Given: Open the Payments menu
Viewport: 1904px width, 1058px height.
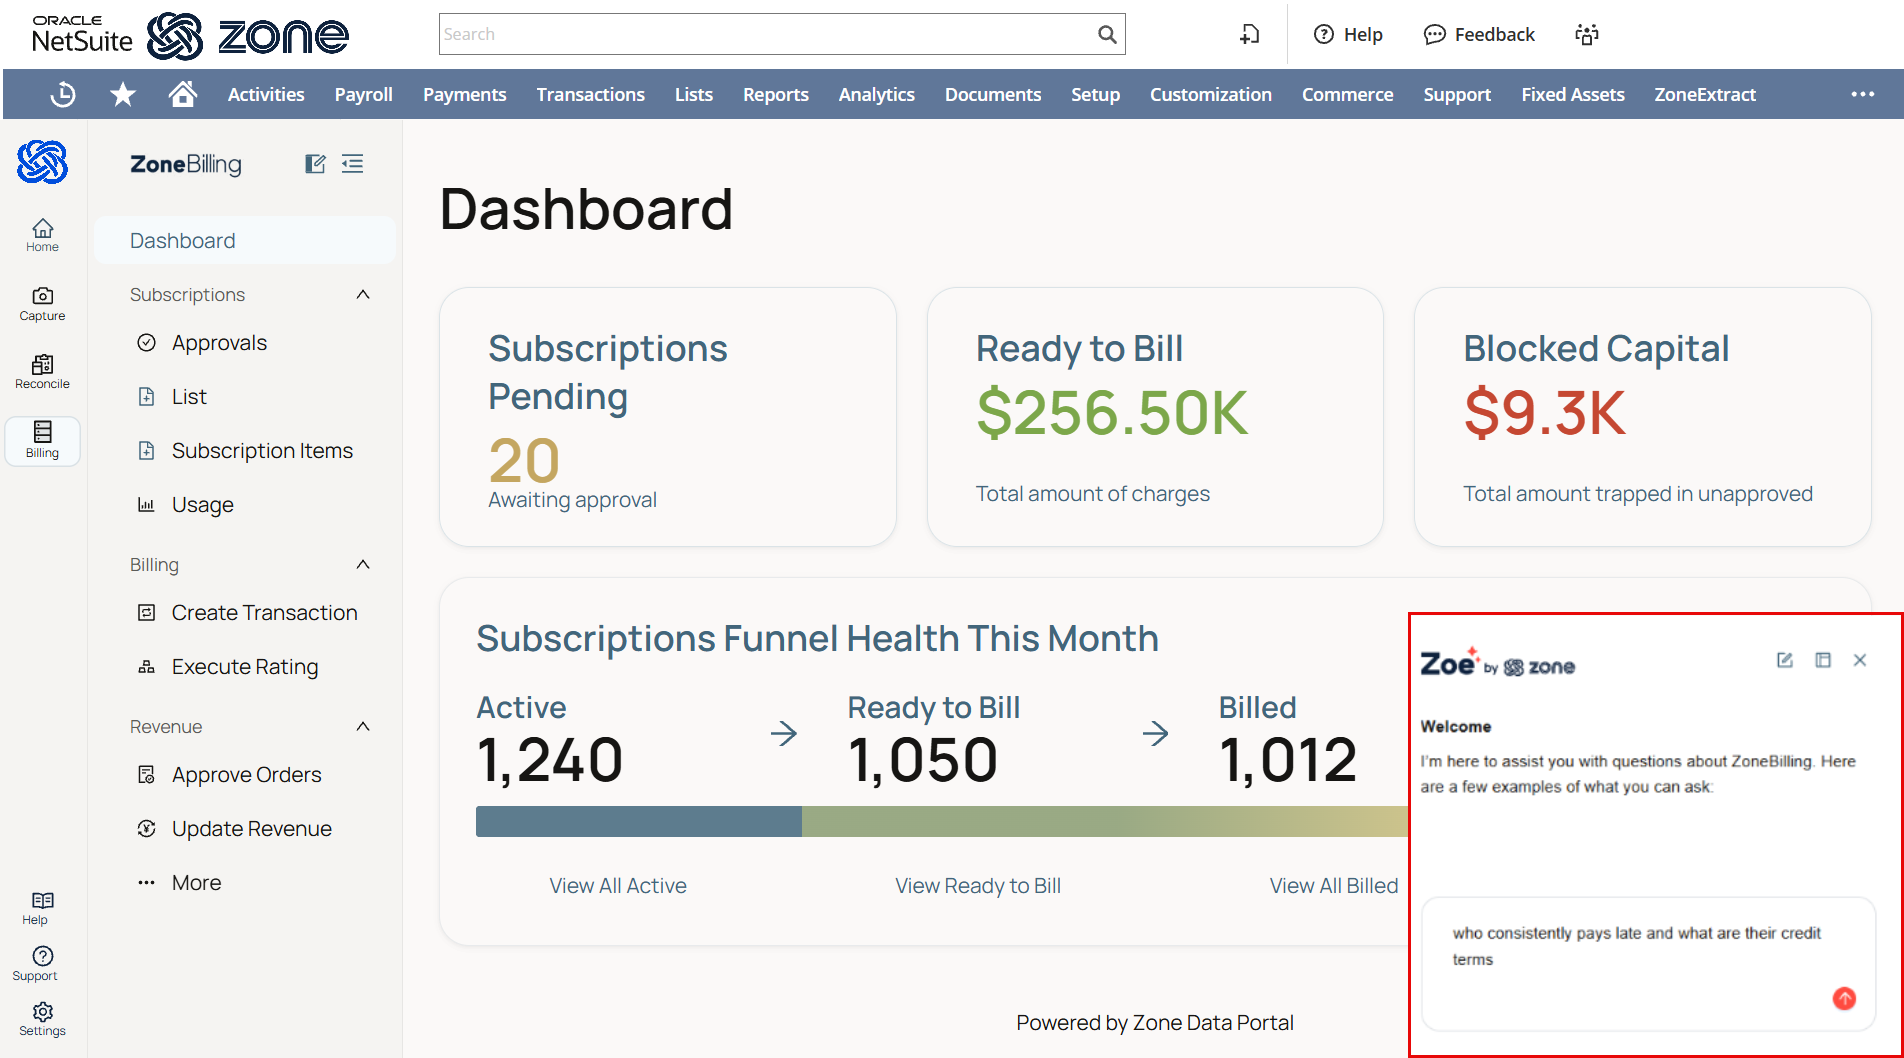Looking at the screenshot, I should (x=464, y=94).
